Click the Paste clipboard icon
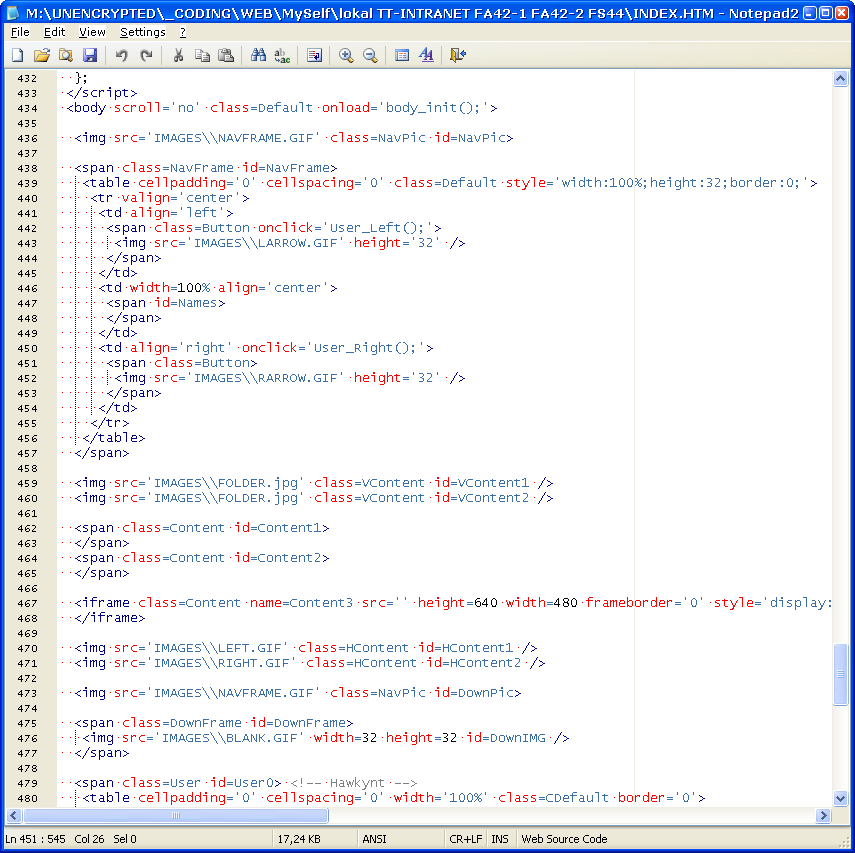 point(226,55)
